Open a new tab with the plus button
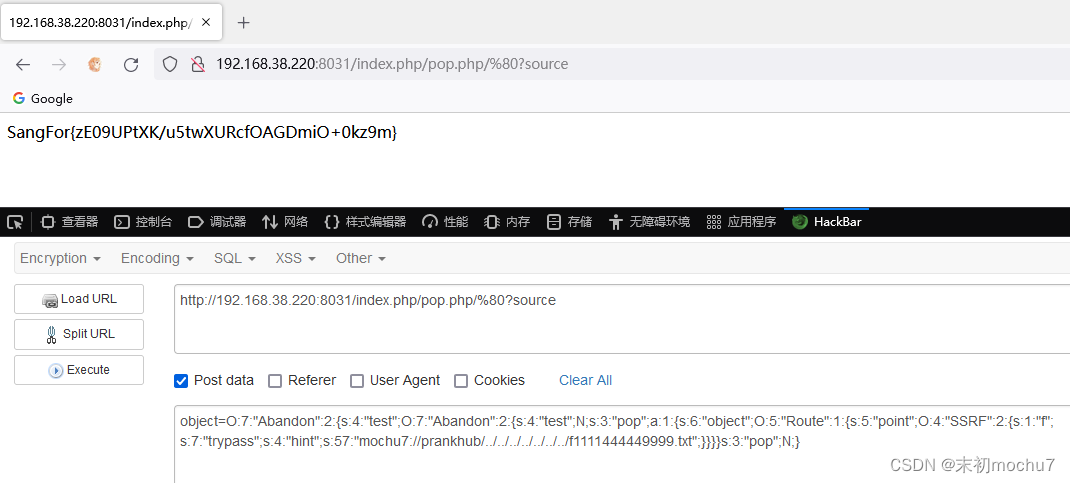 click(243, 23)
